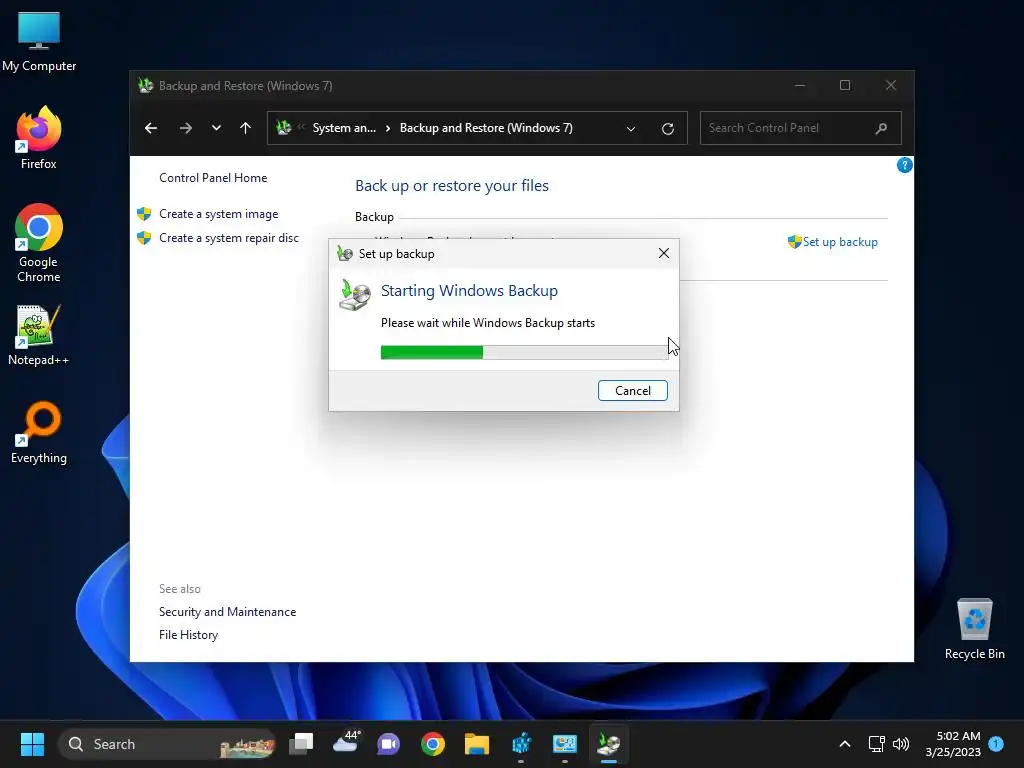Launch Everything search desktop shortcut
Screen dimensions: 1024x768
click(x=39, y=432)
